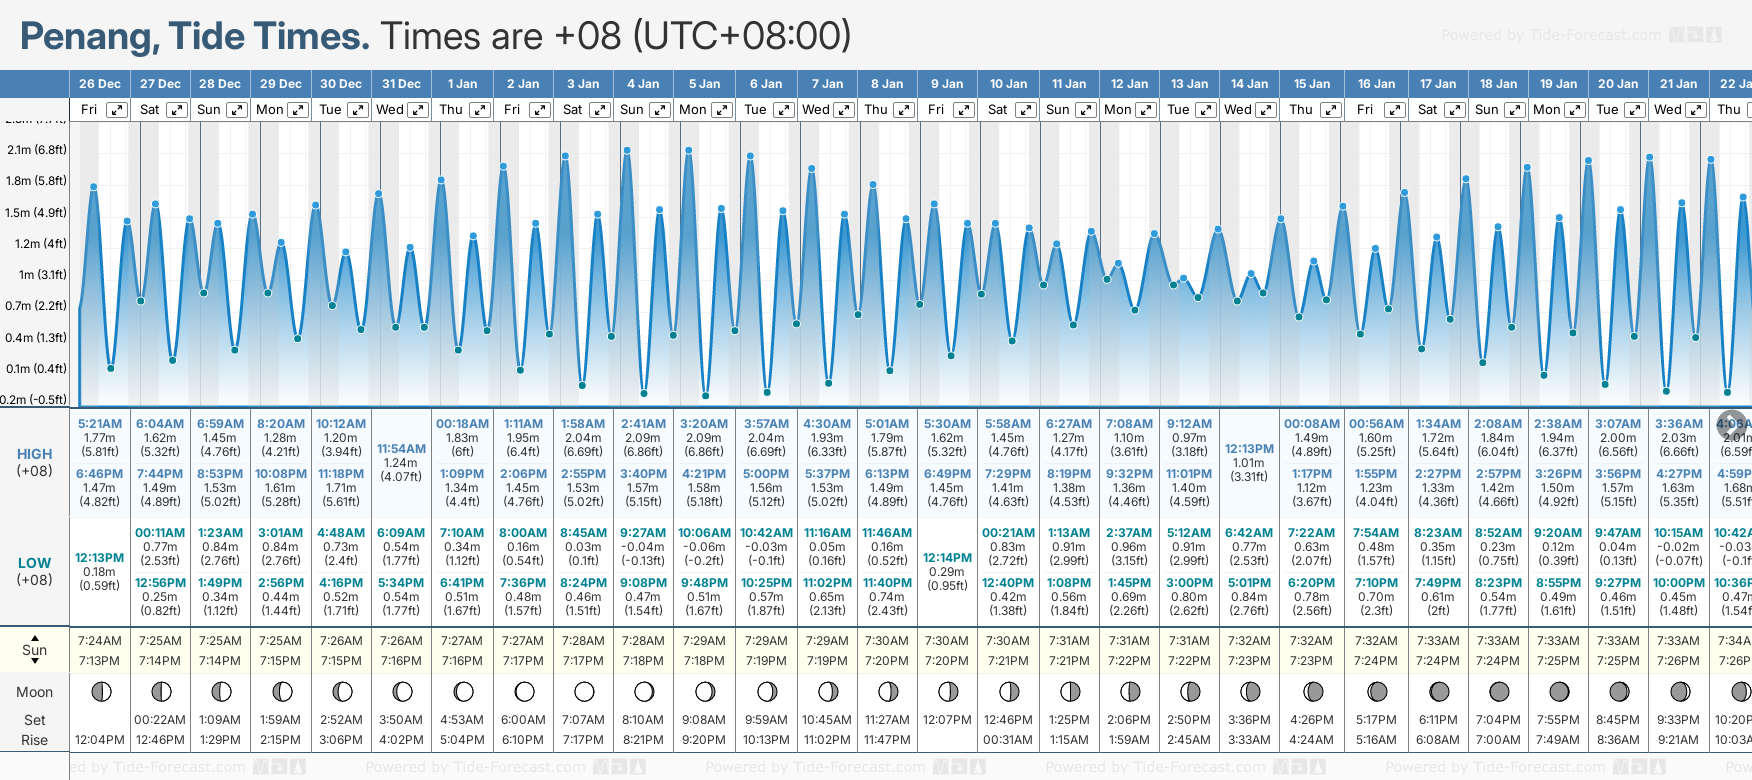Select the 15 Jan date header
1752x780 pixels.
click(x=1311, y=84)
